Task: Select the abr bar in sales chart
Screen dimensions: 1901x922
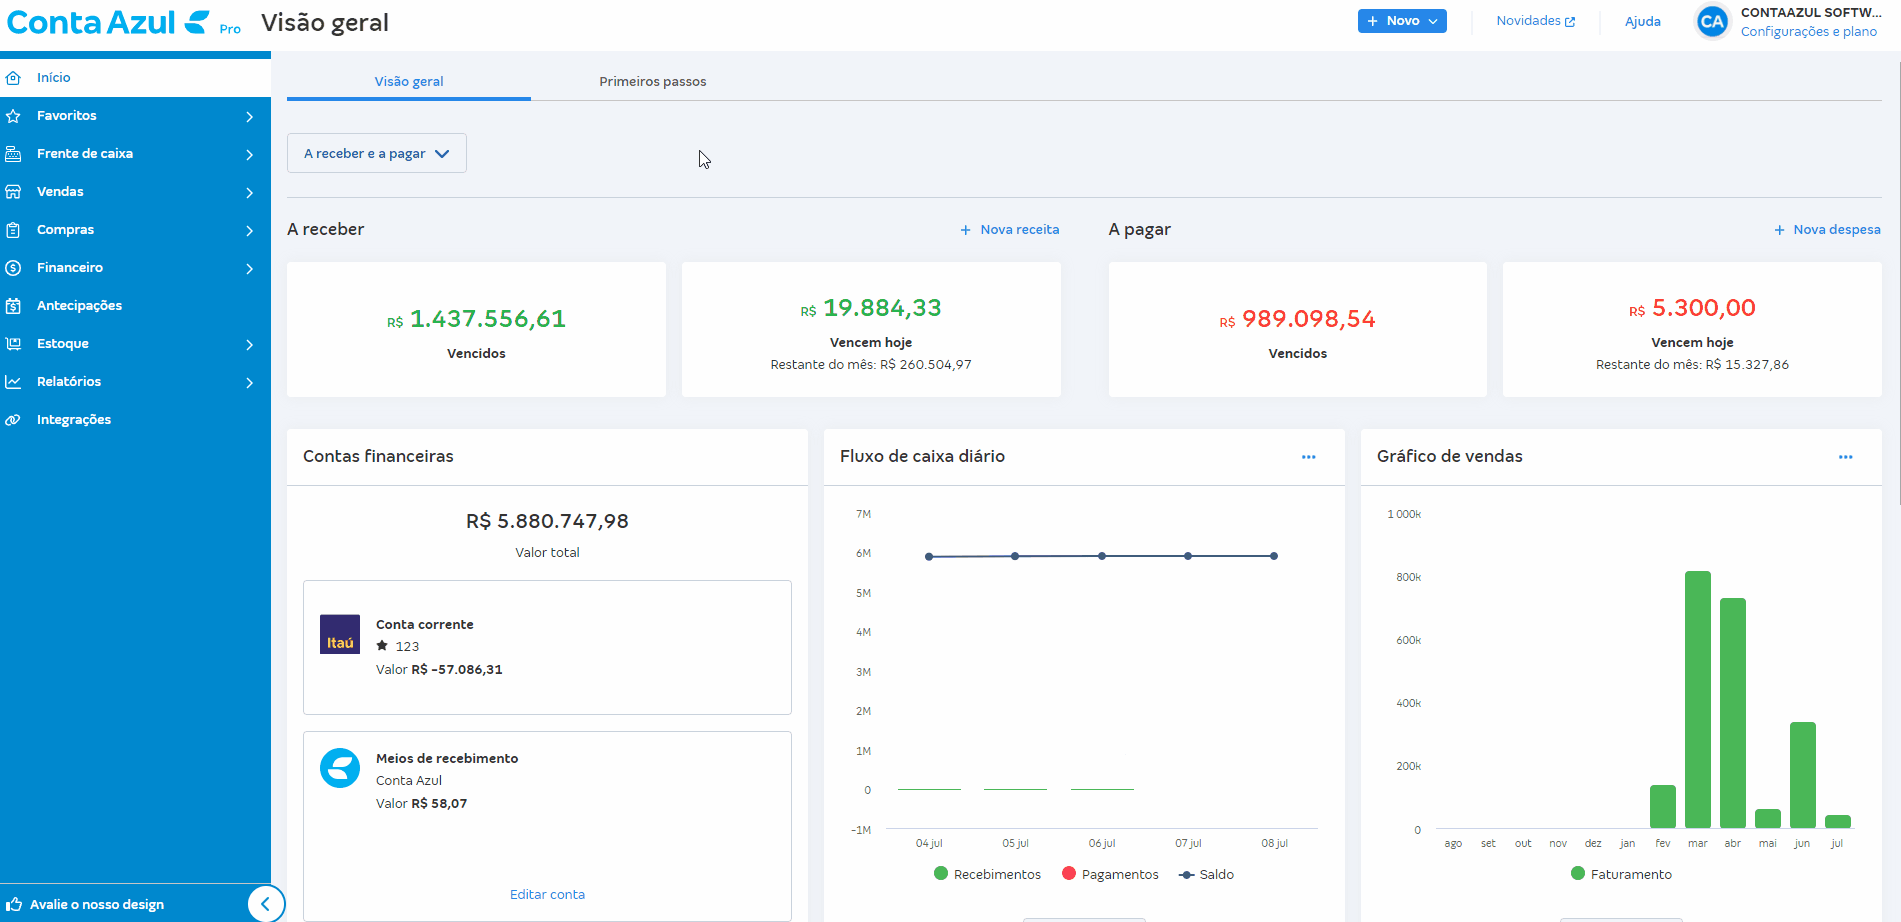Action: [1733, 713]
